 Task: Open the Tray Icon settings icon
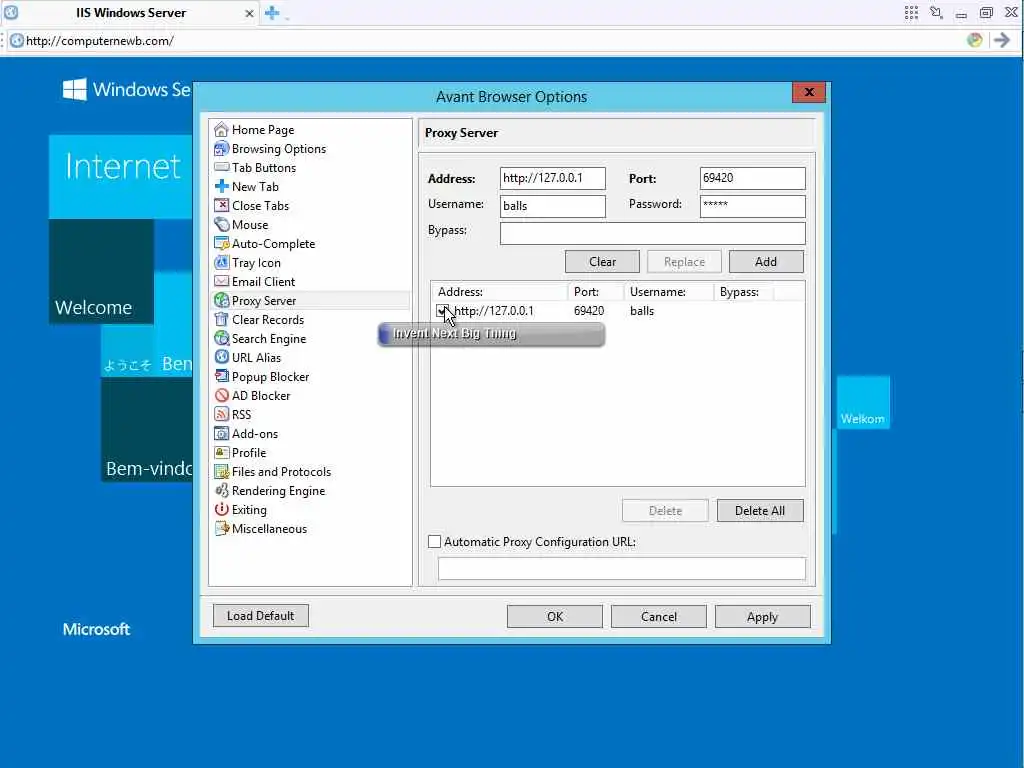(x=221, y=262)
